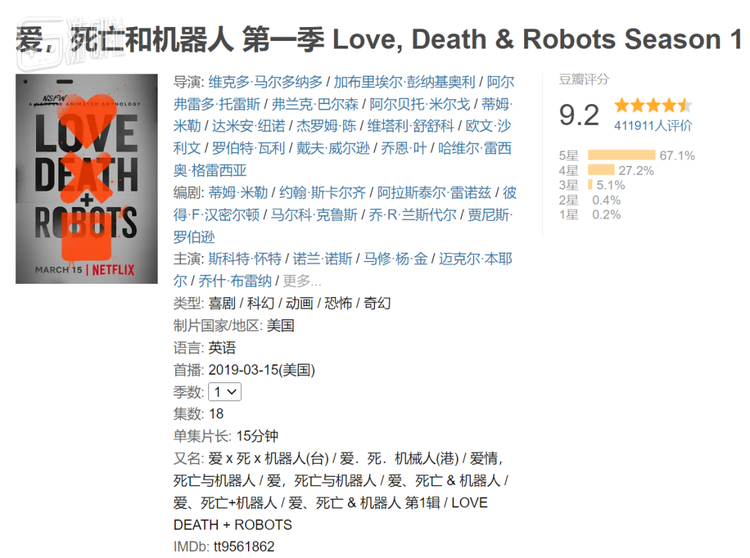This screenshot has width=750, height=558.
Task: Open actor 斯科特·怀特 link
Action: (x=244, y=259)
